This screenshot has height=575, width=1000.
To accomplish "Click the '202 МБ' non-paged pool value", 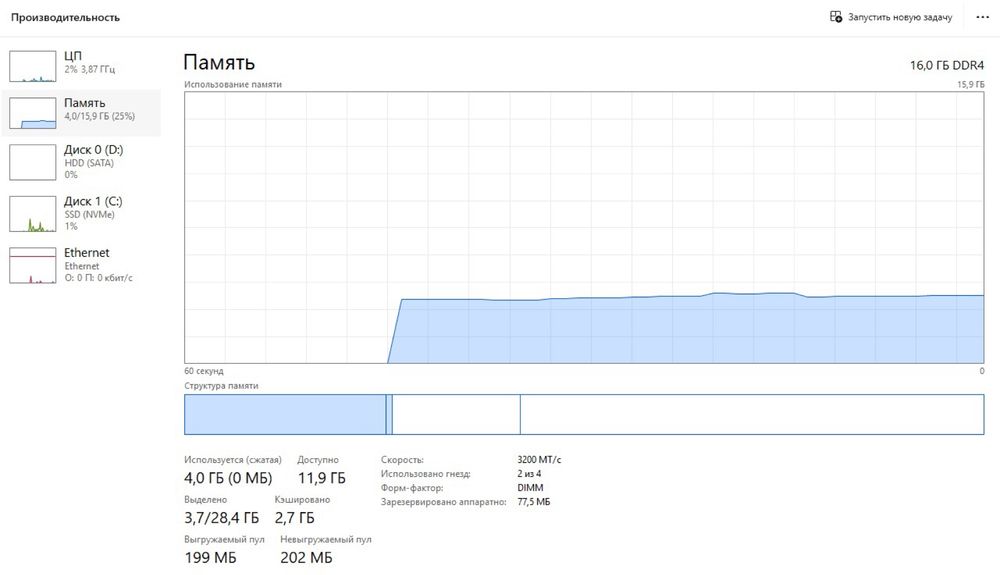I will [306, 558].
